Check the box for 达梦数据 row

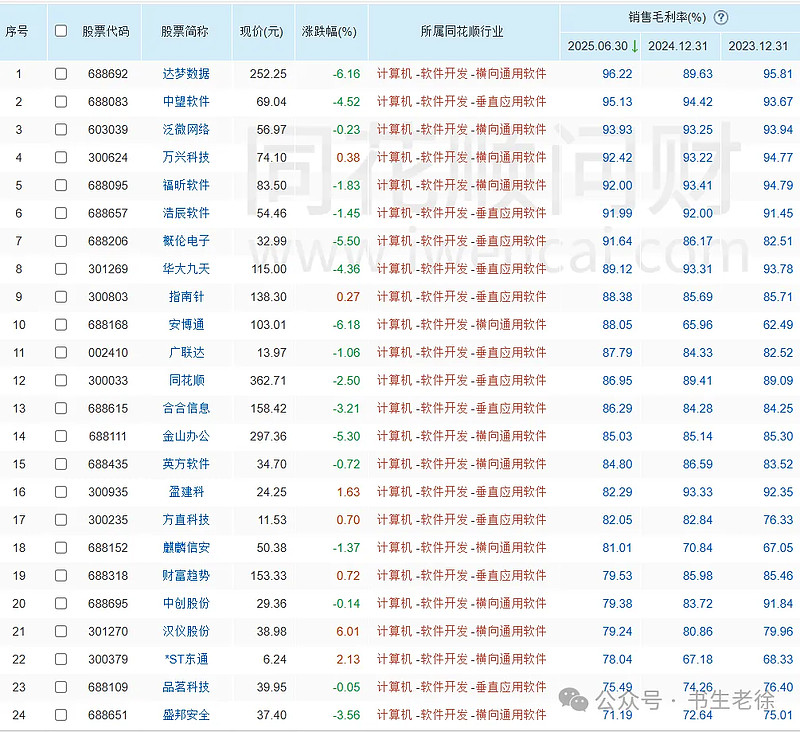(x=61, y=74)
